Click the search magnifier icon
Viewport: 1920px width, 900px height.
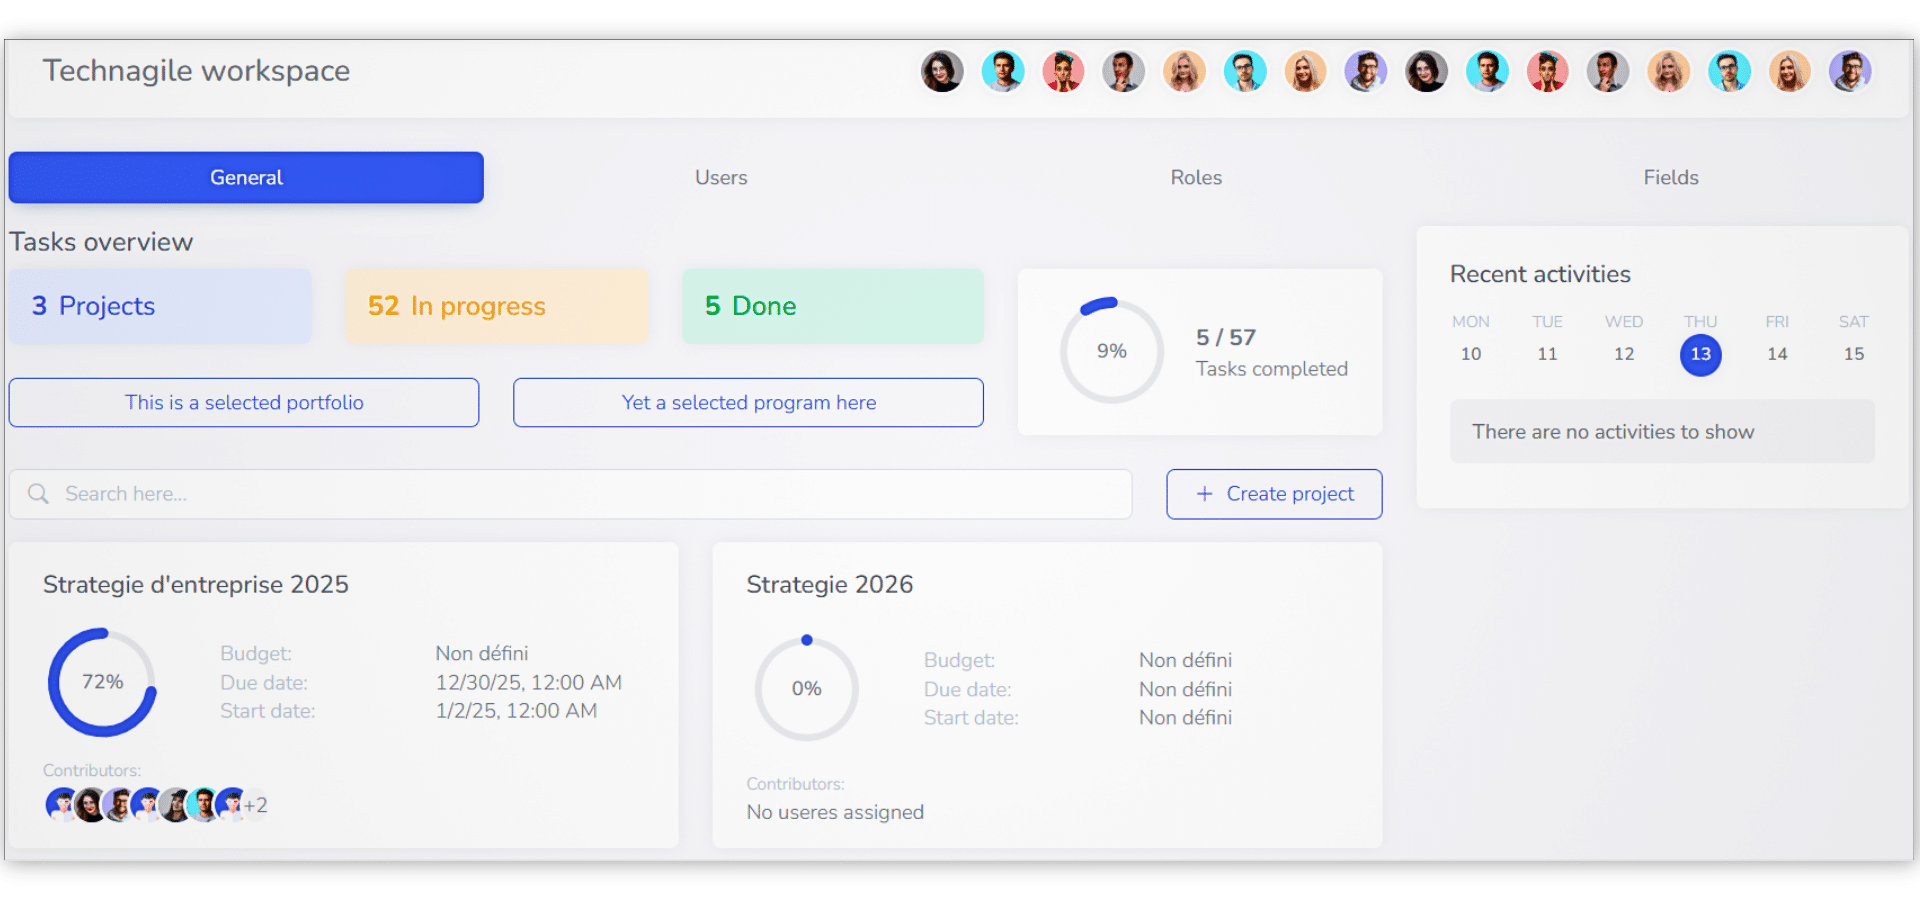click(x=38, y=494)
